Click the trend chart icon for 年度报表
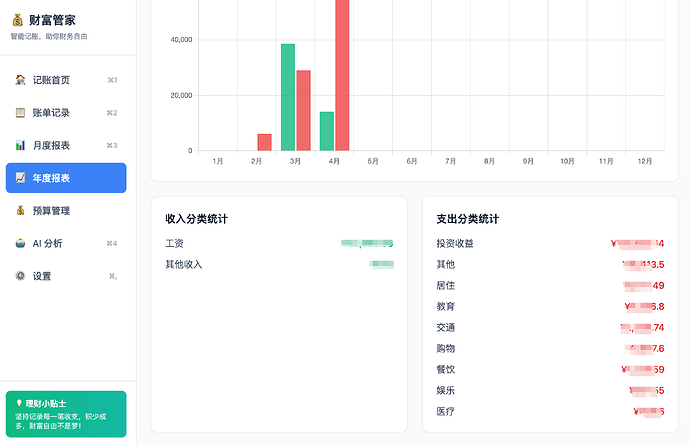The image size is (689, 445). 20,178
